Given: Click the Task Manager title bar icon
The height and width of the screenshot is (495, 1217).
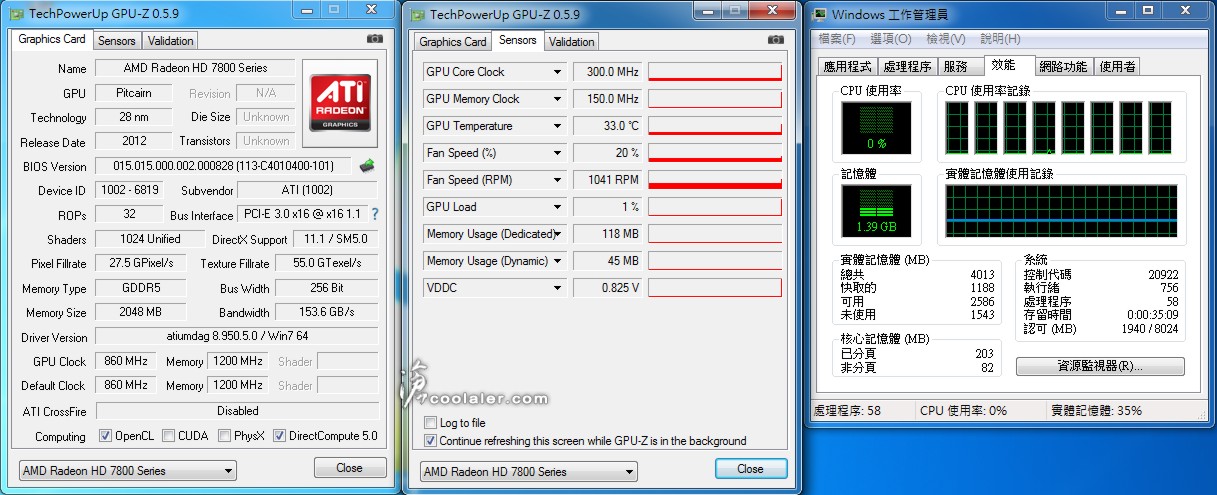Looking at the screenshot, I should click(x=820, y=14).
